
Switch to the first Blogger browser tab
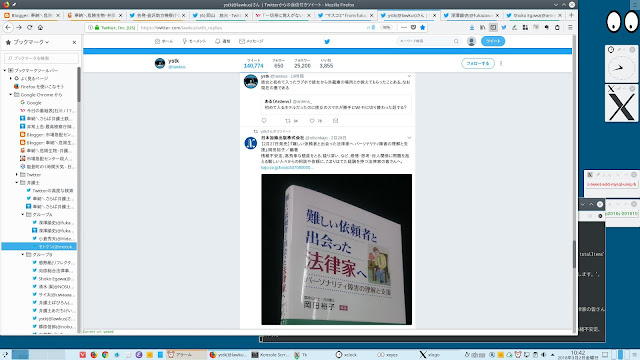32,15
